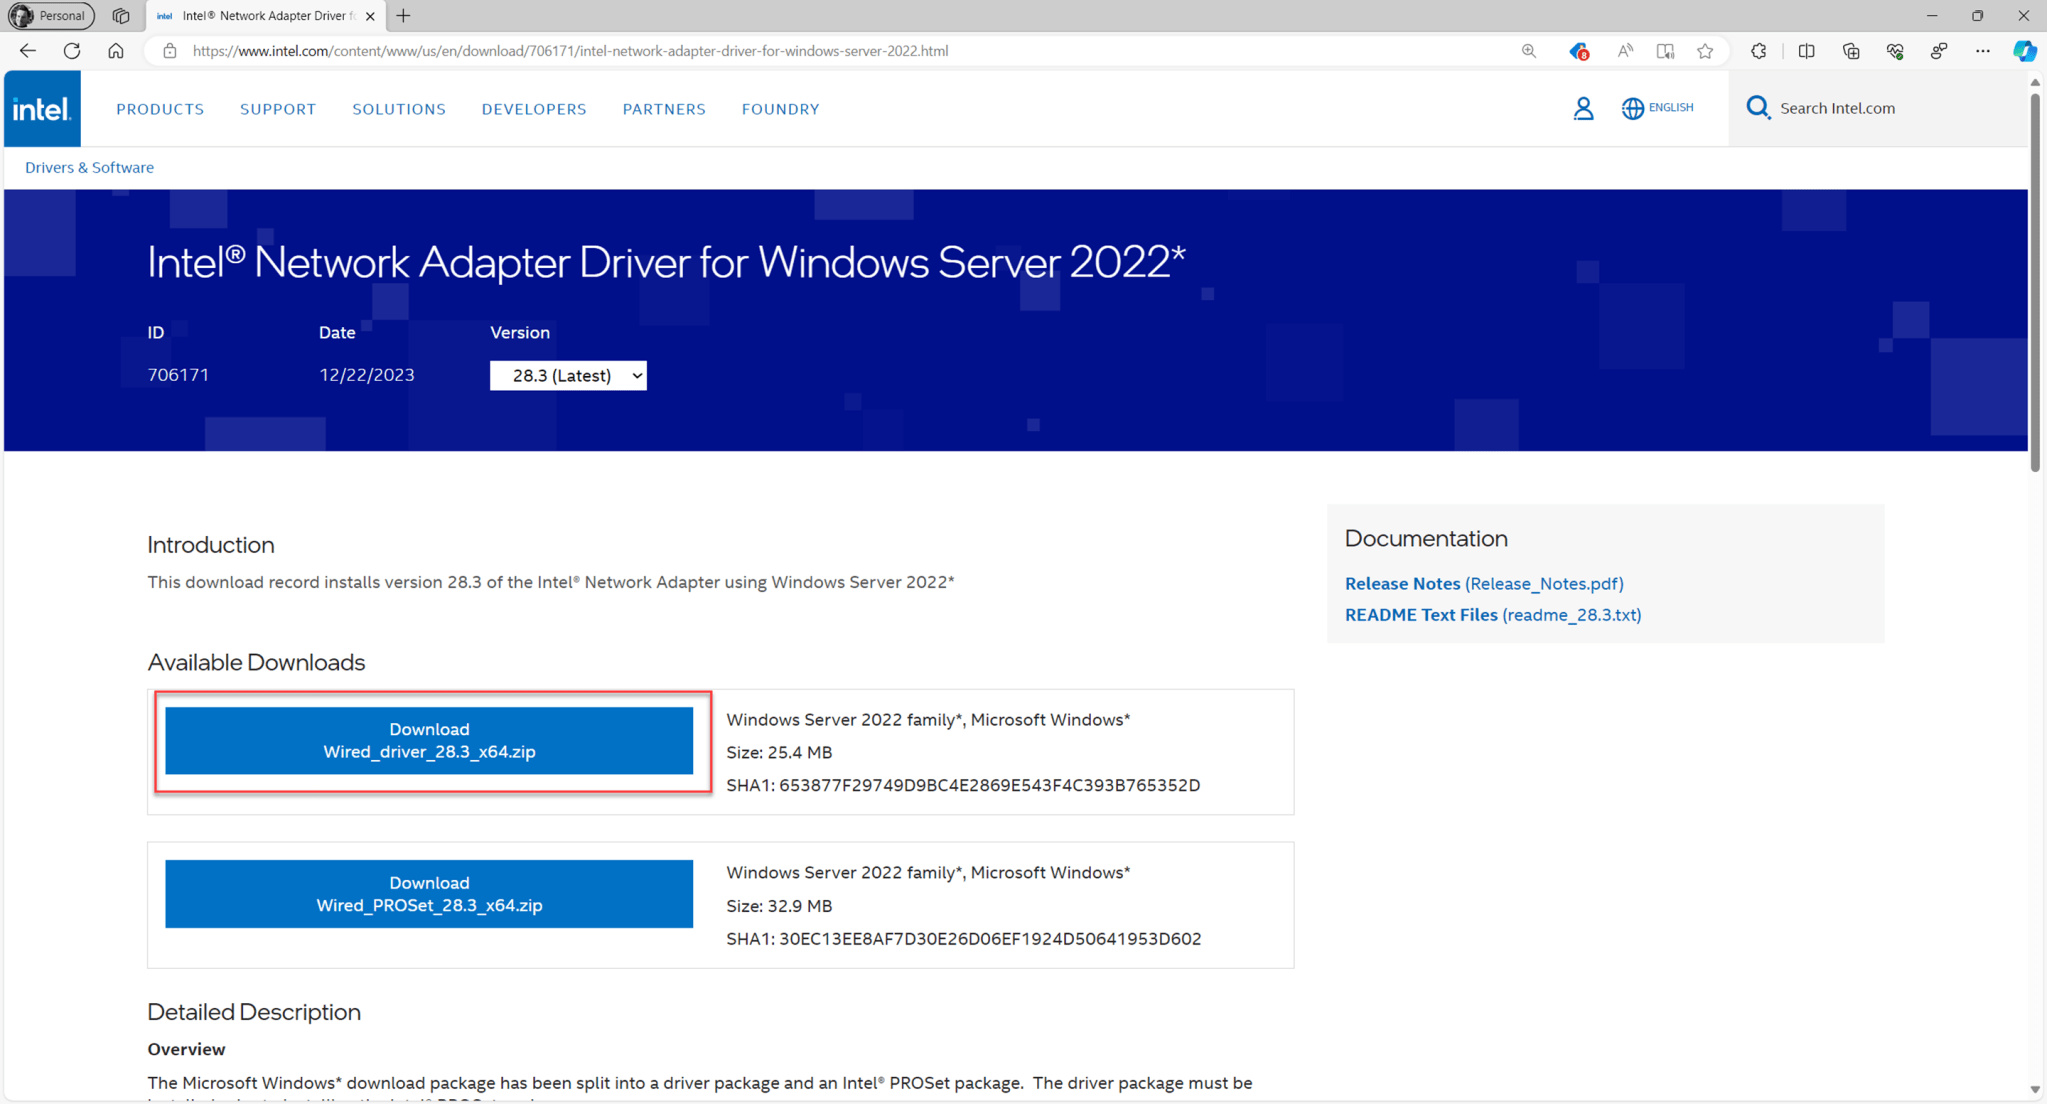This screenshot has width=2047, height=1104.
Task: Open the ENGLISH language selector globe
Action: click(1632, 108)
